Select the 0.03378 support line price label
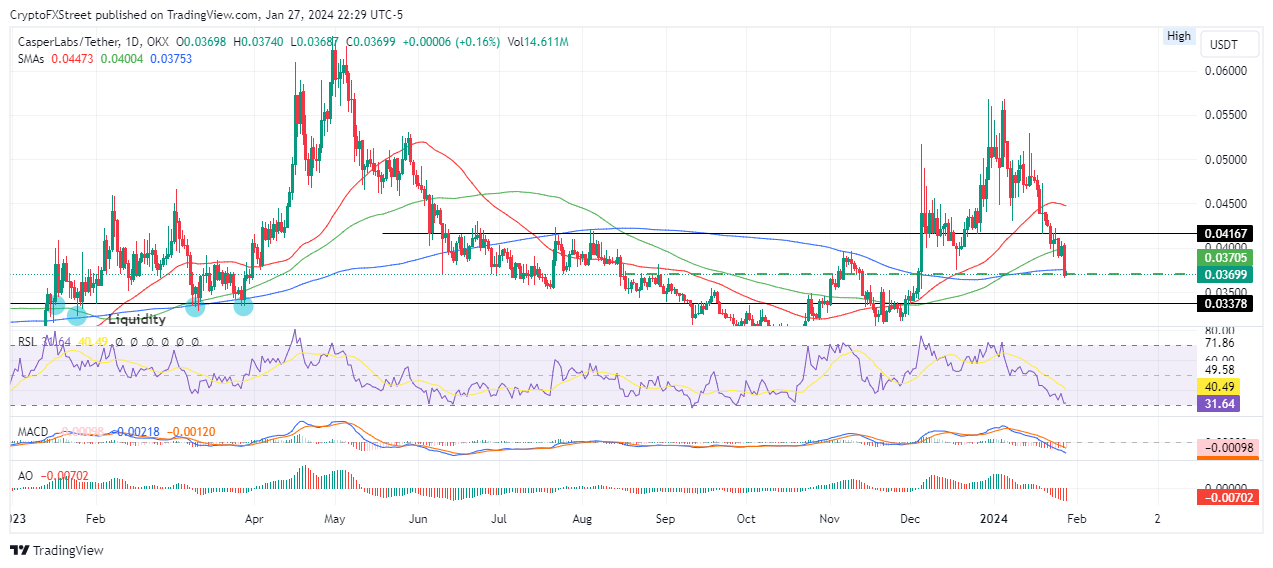 (x=1226, y=303)
